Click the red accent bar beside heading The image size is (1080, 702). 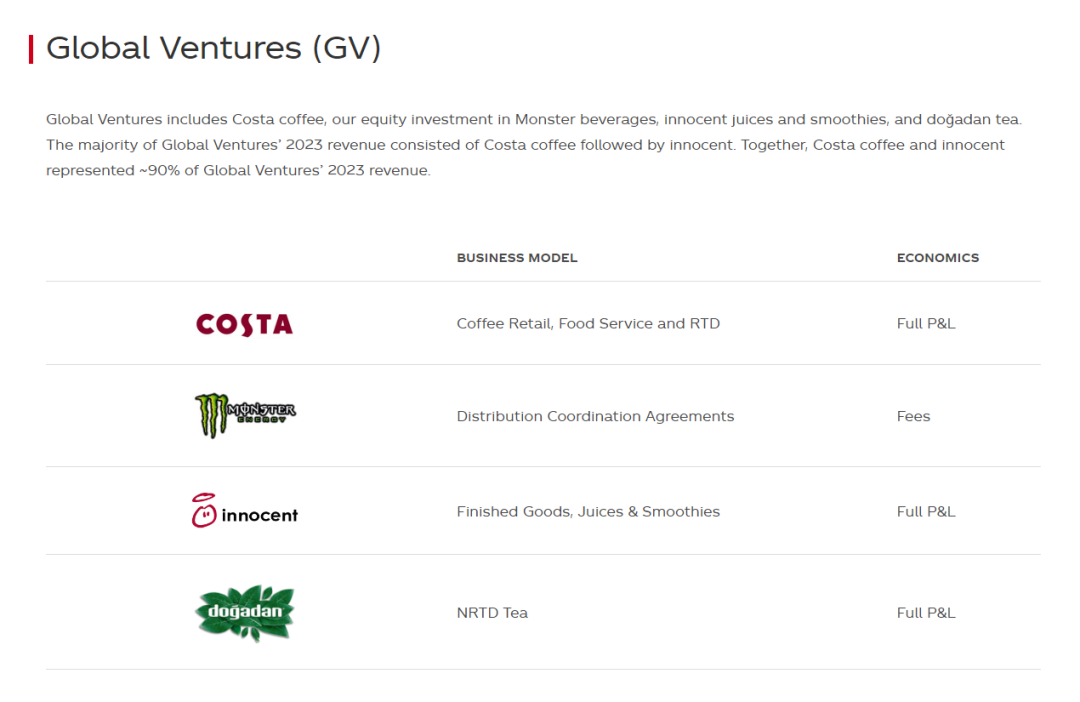[x=31, y=49]
